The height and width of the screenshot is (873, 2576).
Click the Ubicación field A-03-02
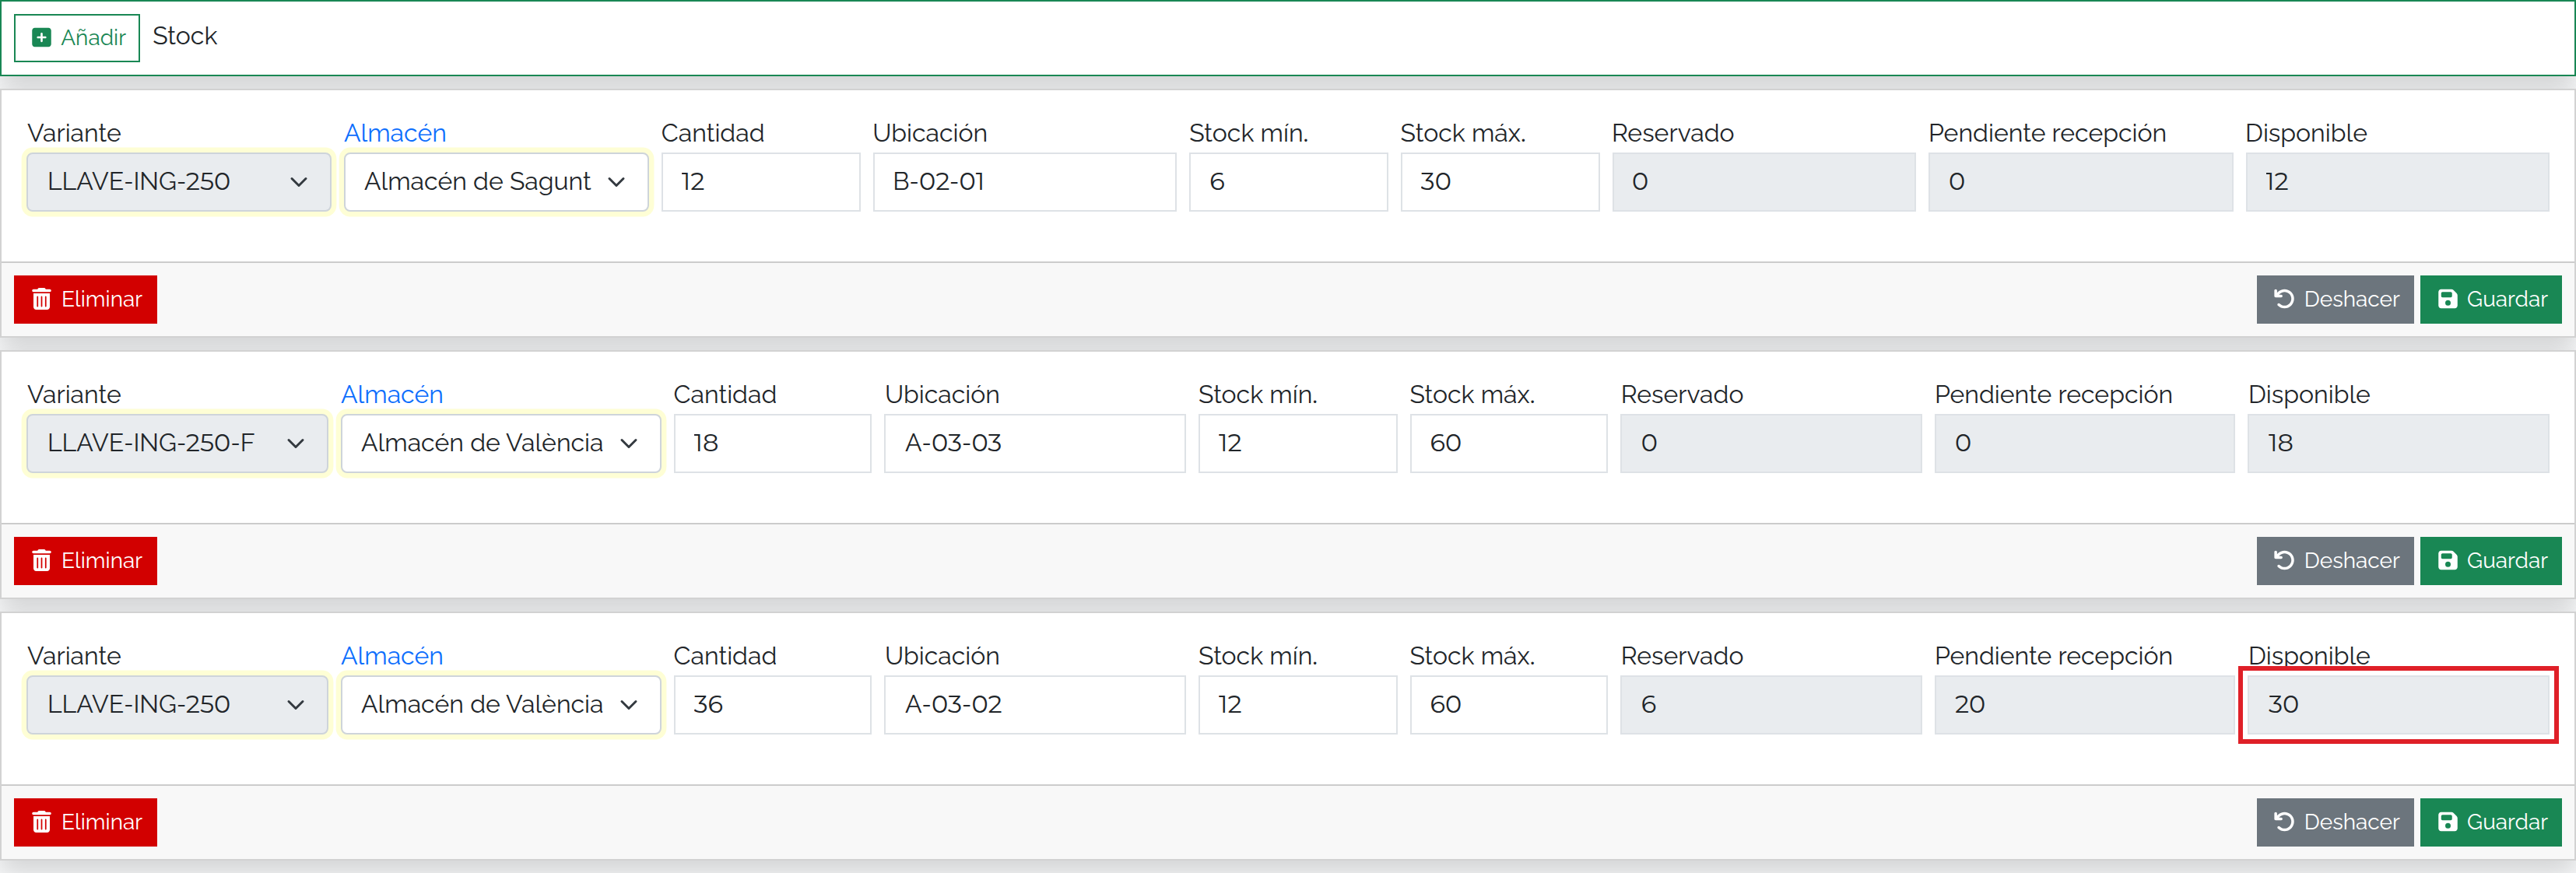1034,705
